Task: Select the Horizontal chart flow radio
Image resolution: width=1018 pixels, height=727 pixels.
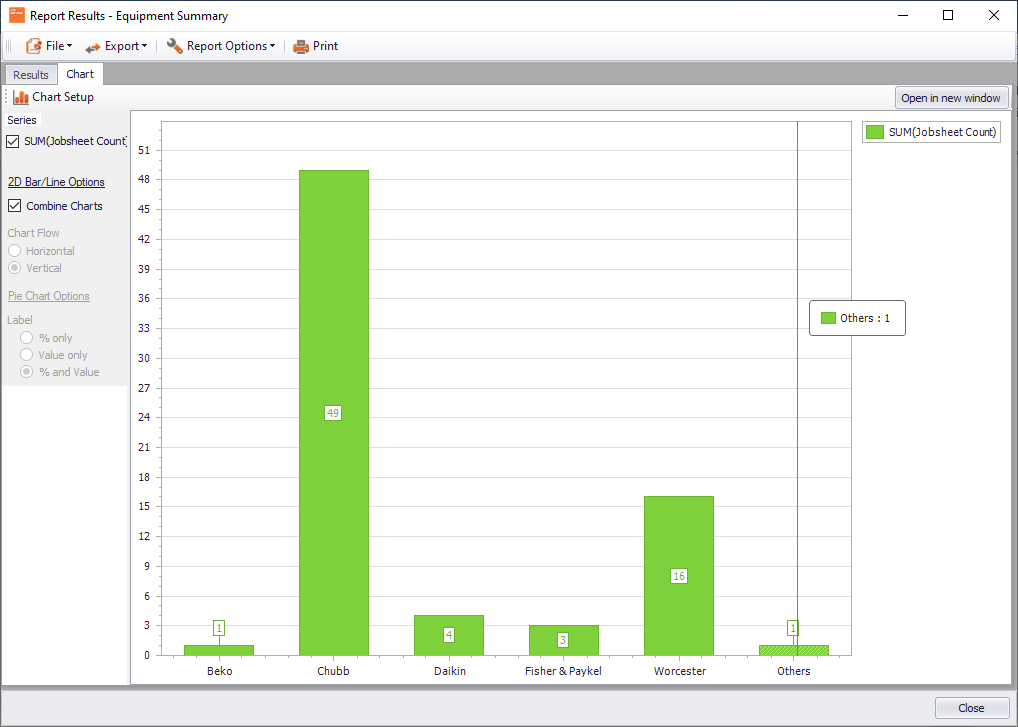Action: pos(14,251)
